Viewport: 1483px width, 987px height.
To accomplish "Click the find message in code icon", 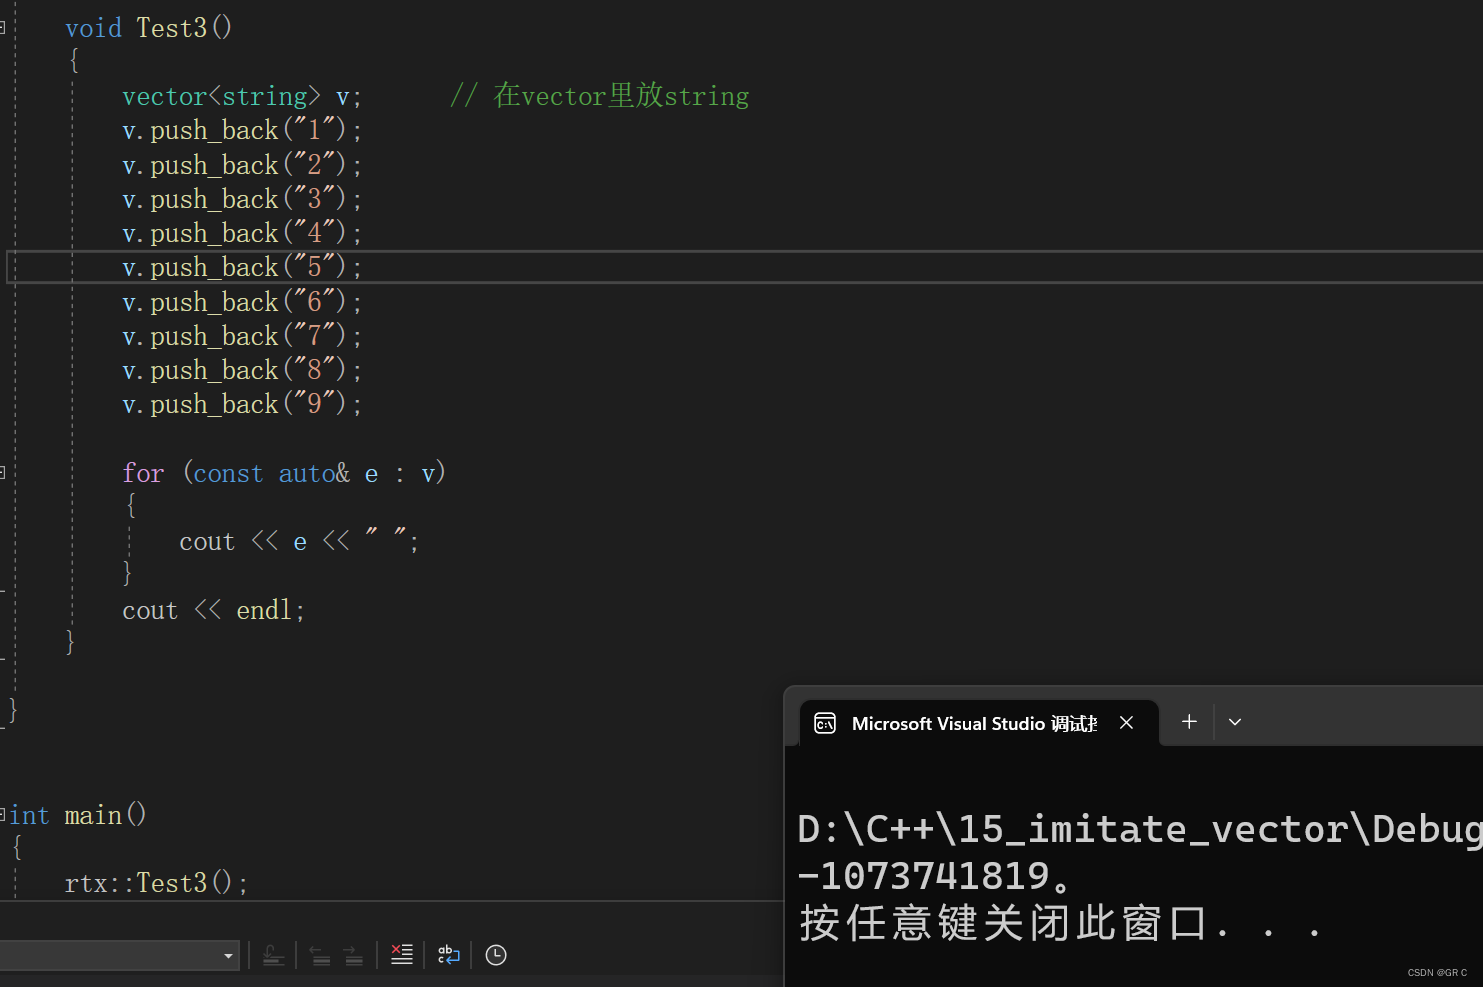I will [273, 955].
